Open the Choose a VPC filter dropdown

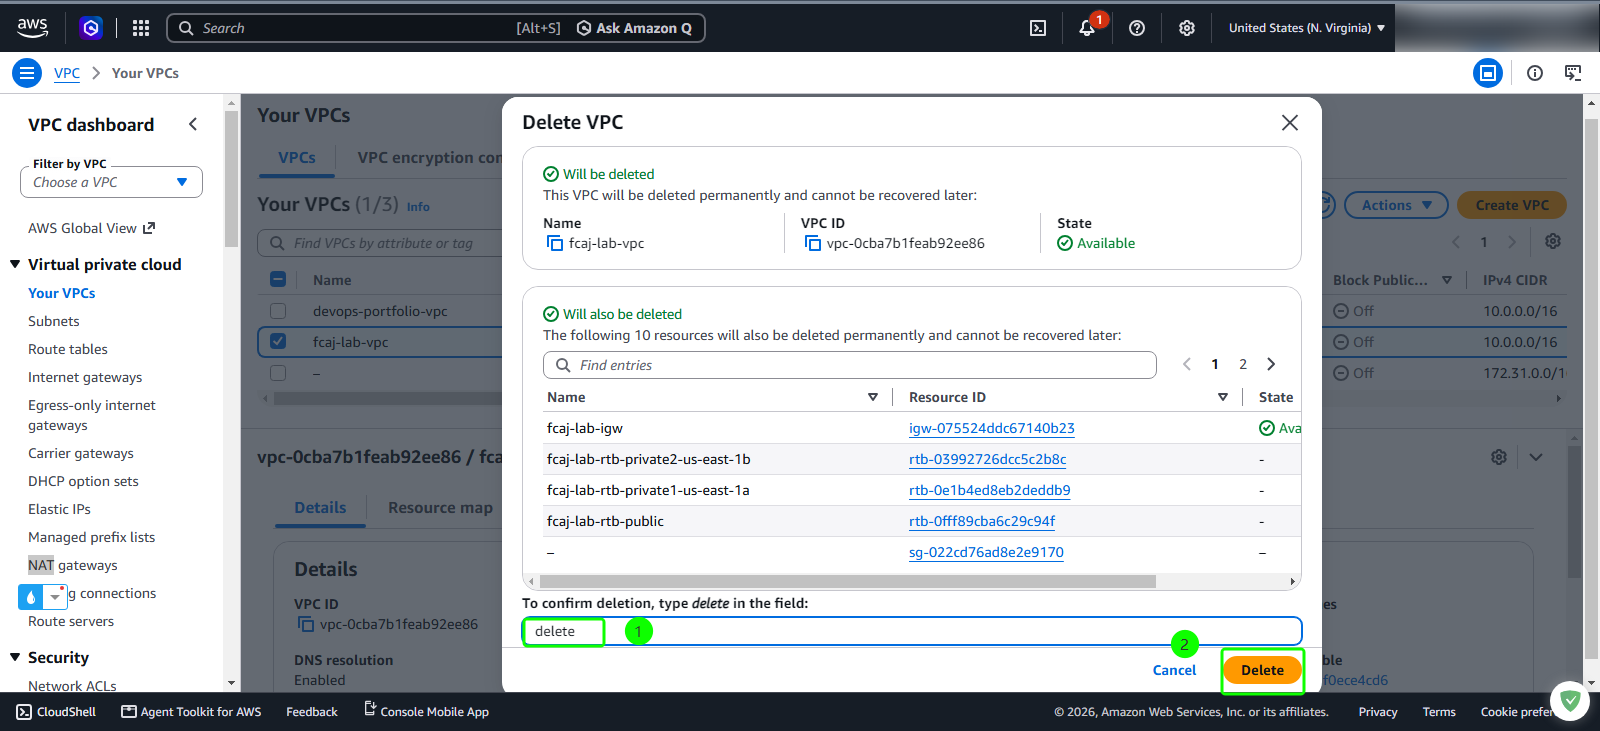pyautogui.click(x=111, y=182)
